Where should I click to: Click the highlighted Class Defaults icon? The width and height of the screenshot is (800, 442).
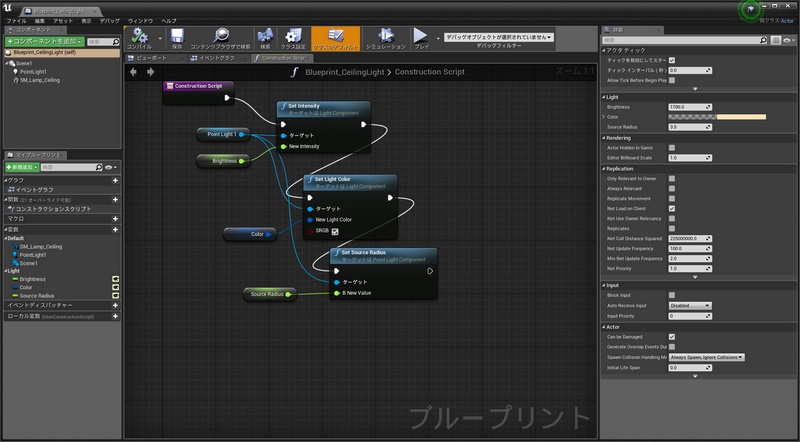(x=335, y=36)
